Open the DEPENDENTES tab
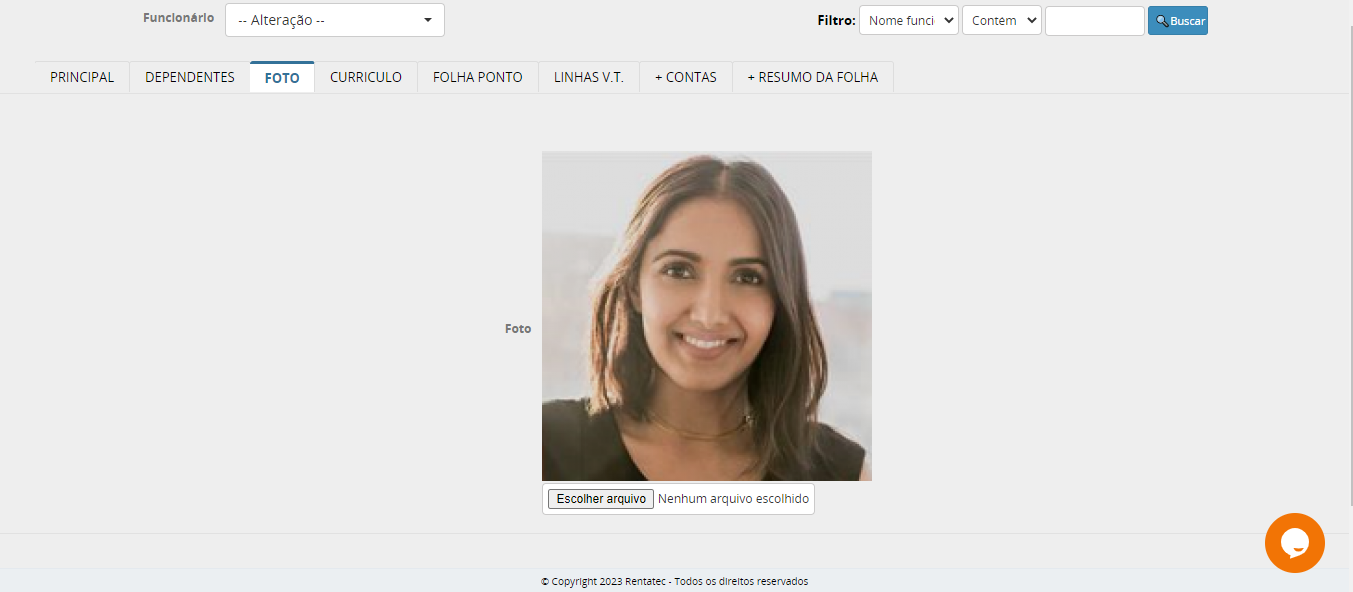Screen dimensions: 1353x592 (190, 77)
